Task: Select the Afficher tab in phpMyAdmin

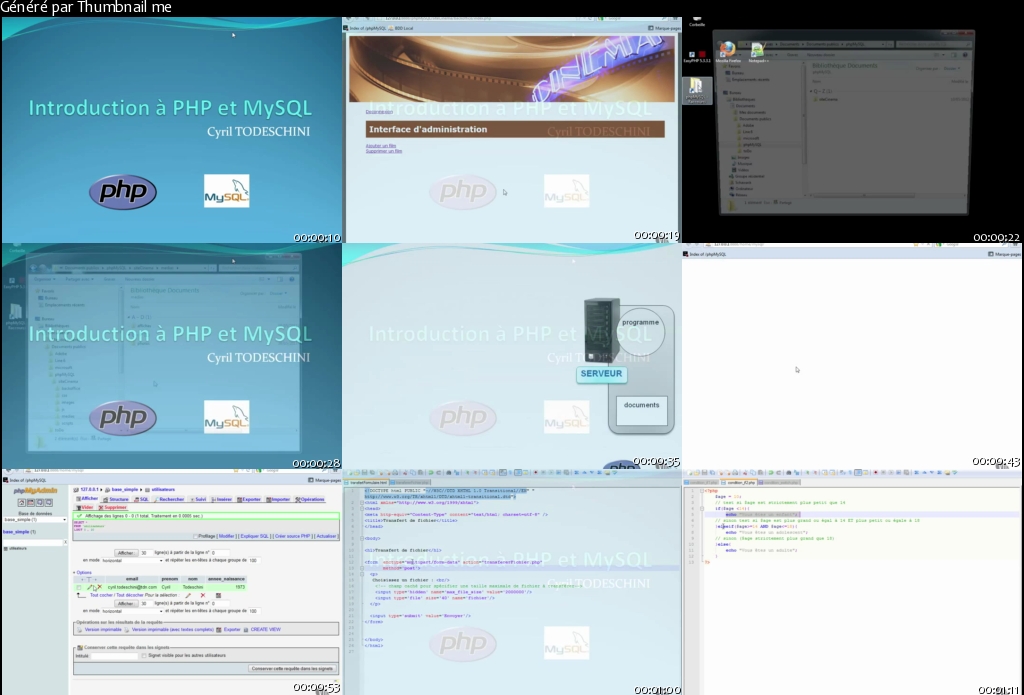Action: (x=88, y=498)
